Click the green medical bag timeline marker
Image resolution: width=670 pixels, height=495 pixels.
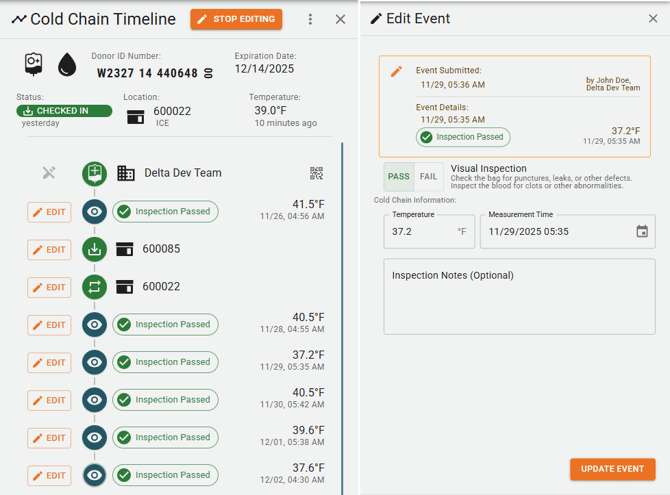(94, 173)
